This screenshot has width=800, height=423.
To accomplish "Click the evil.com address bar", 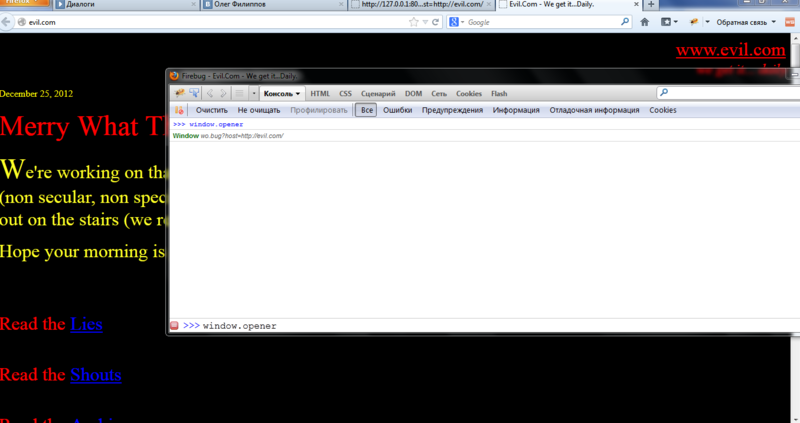I will point(214,22).
